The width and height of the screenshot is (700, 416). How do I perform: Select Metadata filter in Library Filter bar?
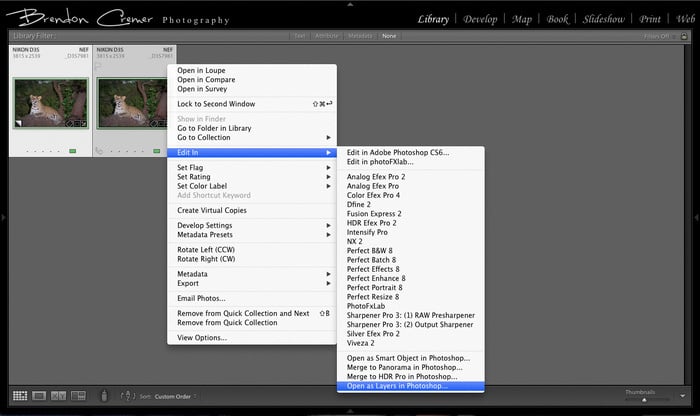pos(360,36)
